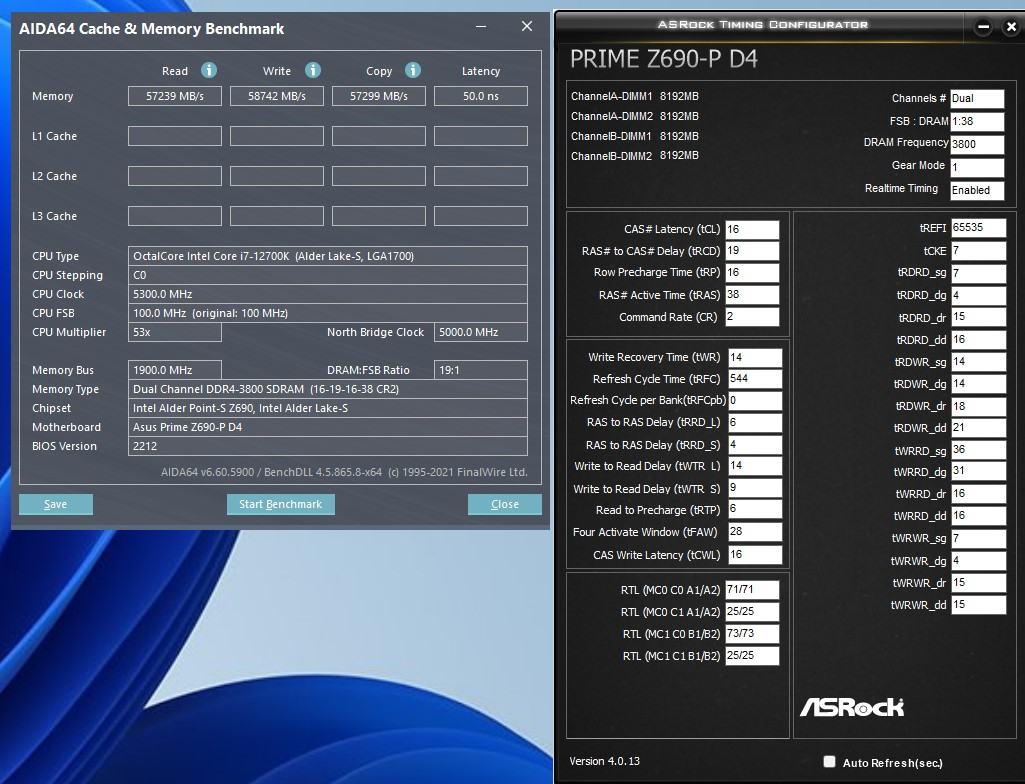Click the Refresh Cycle Time (tRFC) field
Image resolution: width=1025 pixels, height=784 pixels.
[x=755, y=379]
